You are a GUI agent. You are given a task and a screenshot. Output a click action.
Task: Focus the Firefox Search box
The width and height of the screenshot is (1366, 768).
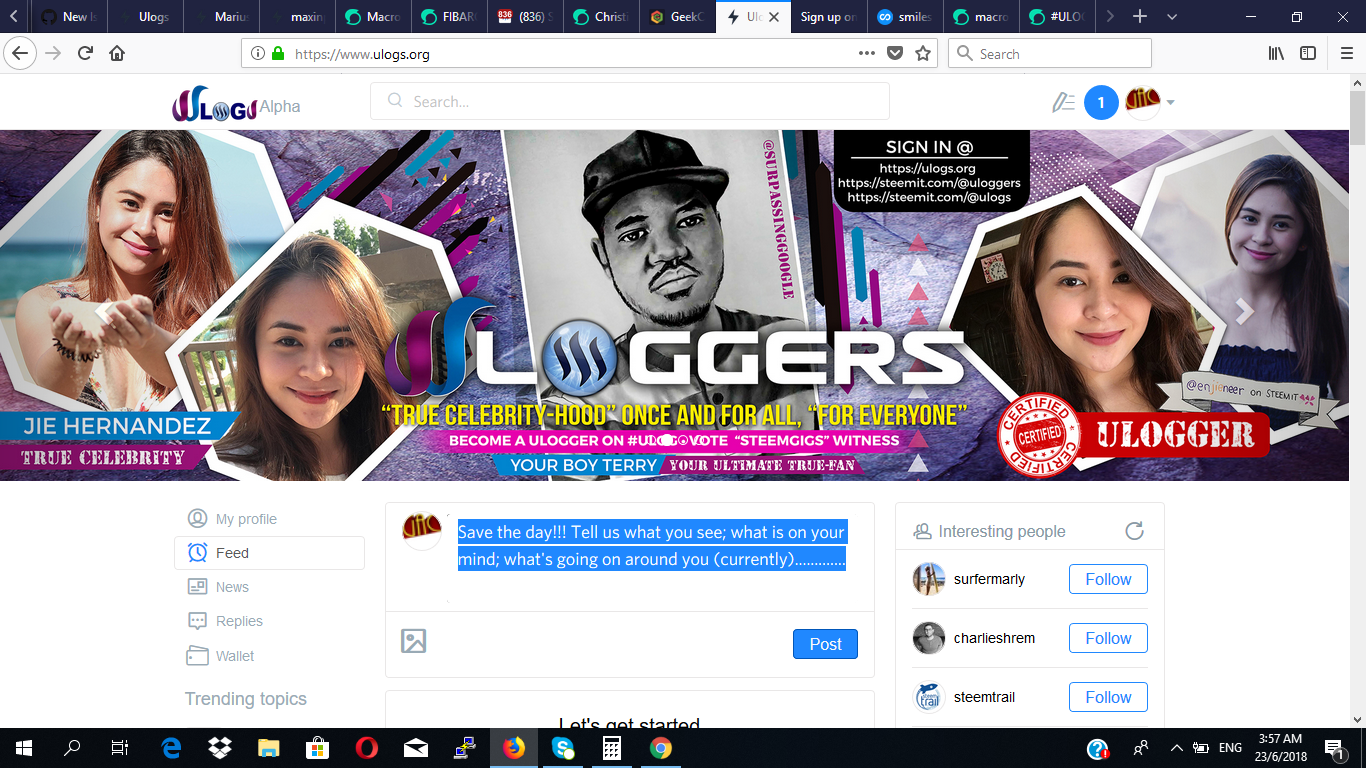tap(1049, 54)
